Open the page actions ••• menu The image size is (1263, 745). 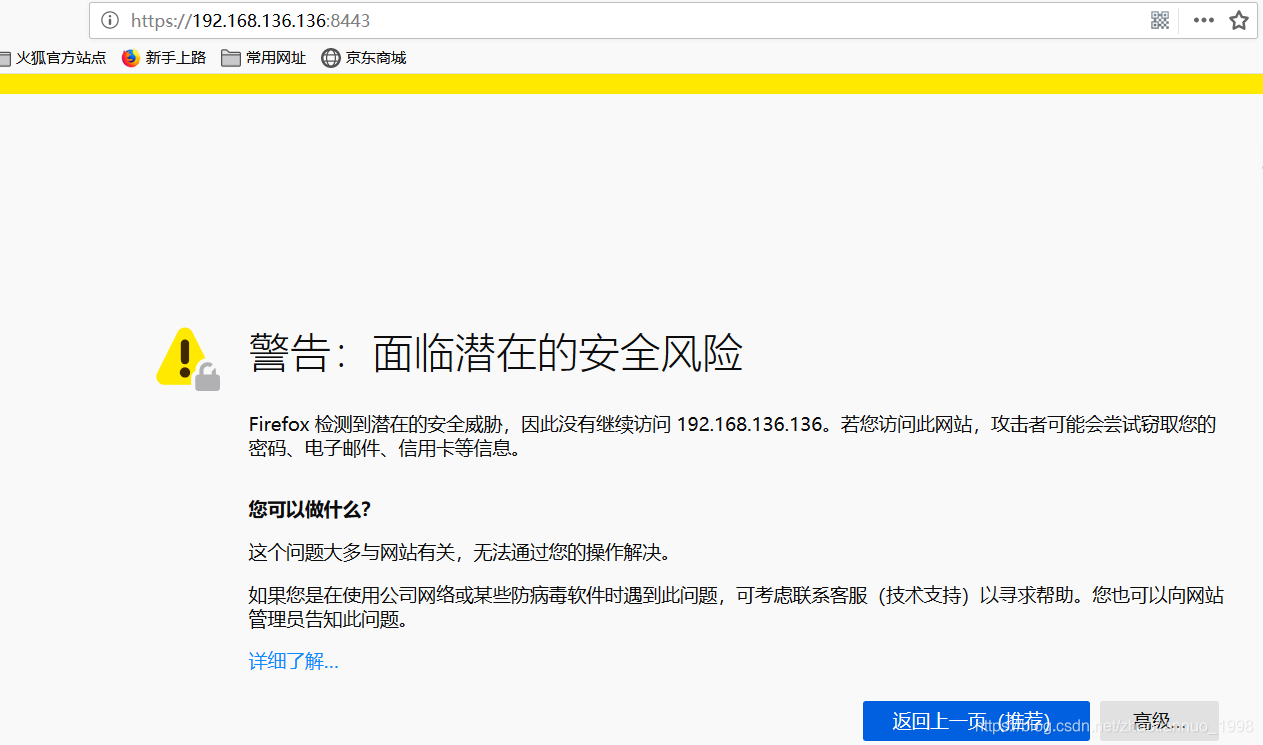1203,19
